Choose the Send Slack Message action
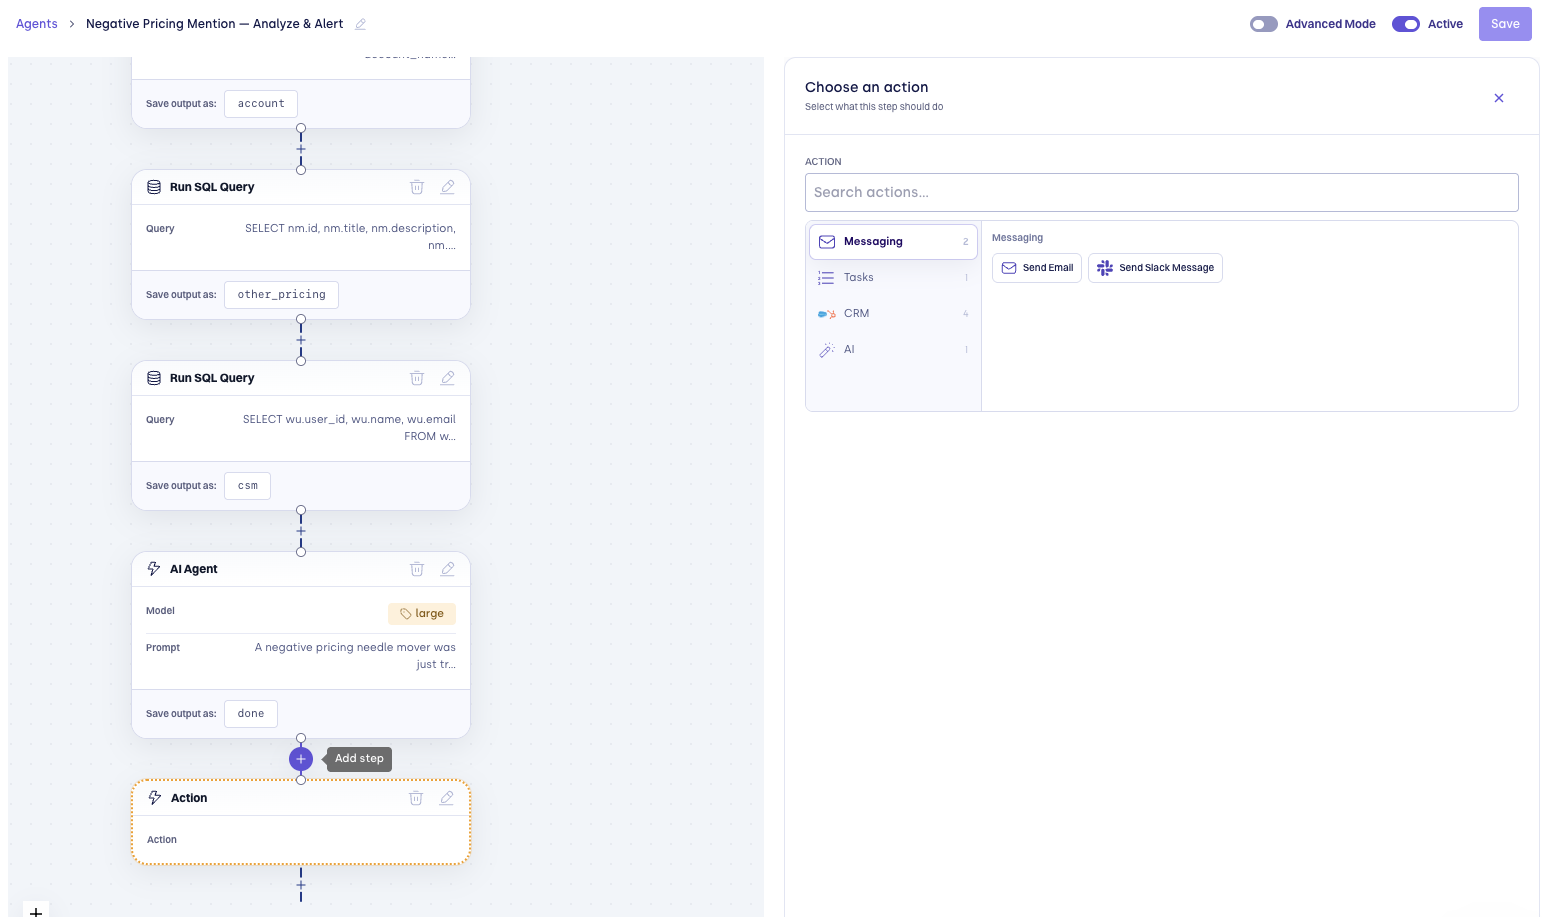This screenshot has height=917, width=1553. 1155,268
